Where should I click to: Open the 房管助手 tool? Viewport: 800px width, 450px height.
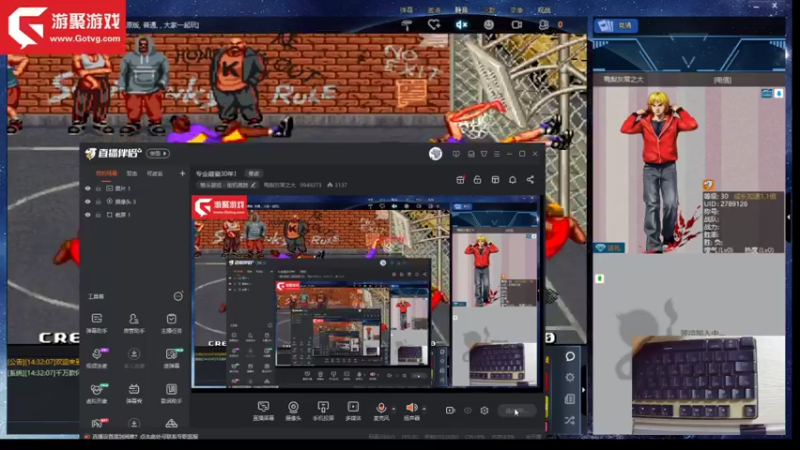(134, 323)
